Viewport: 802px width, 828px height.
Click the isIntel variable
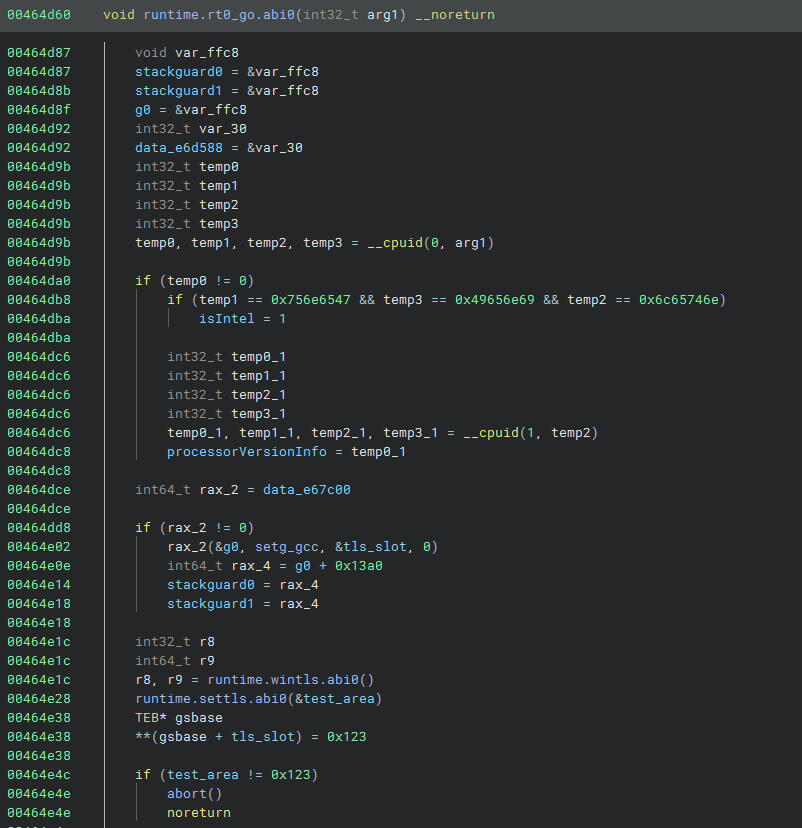click(x=227, y=319)
